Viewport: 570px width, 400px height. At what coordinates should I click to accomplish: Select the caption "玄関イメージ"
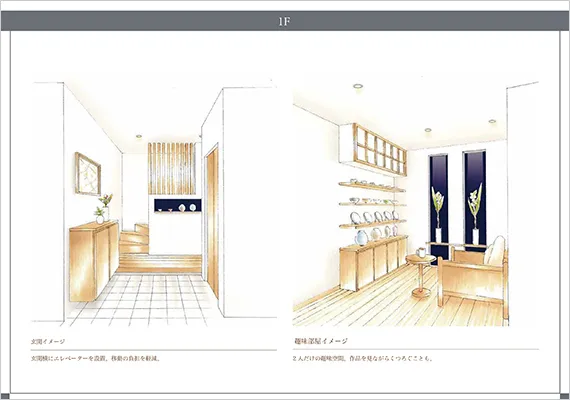pos(48,341)
